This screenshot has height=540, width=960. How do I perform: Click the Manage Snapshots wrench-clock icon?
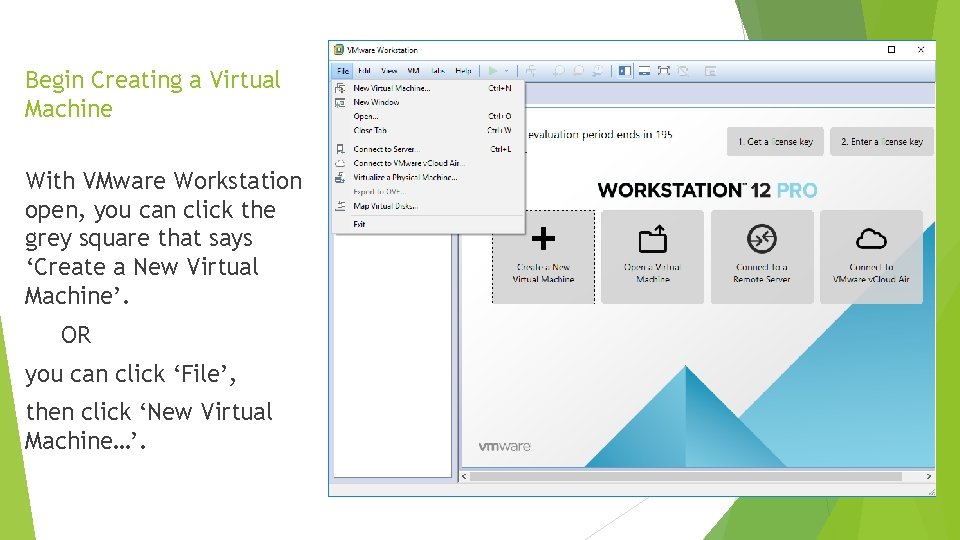coord(598,71)
